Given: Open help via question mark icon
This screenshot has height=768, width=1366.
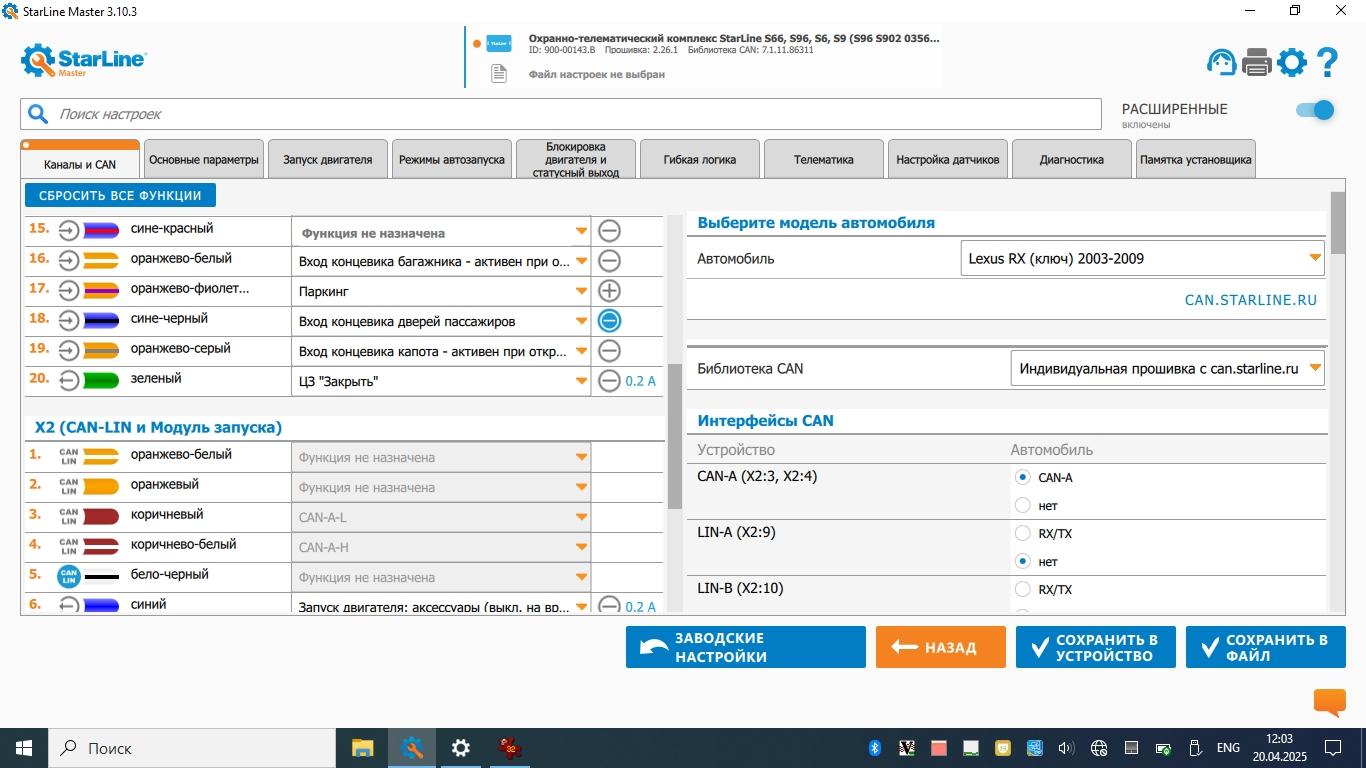Looking at the screenshot, I should point(1327,62).
